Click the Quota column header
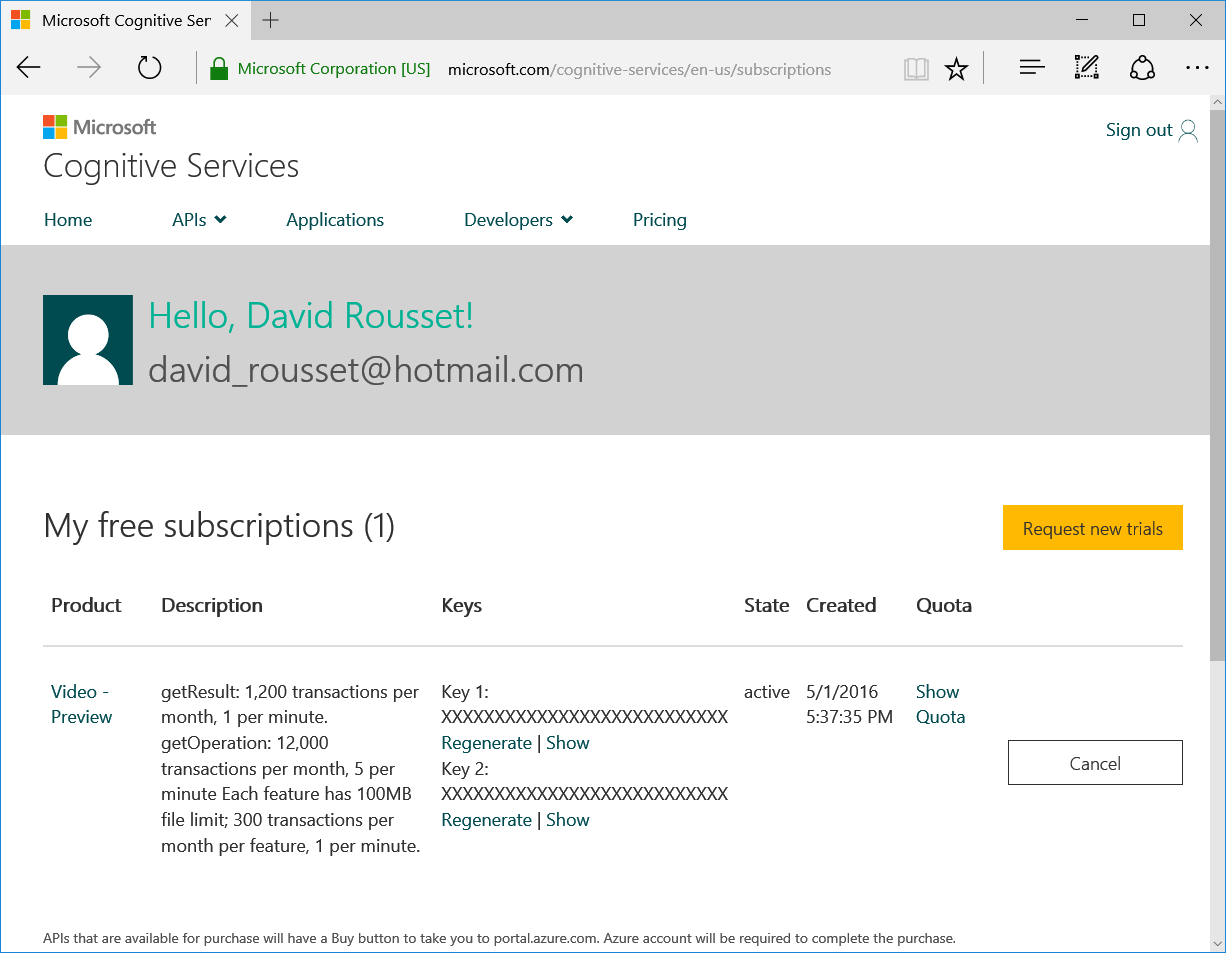The width and height of the screenshot is (1226, 953). click(x=944, y=605)
